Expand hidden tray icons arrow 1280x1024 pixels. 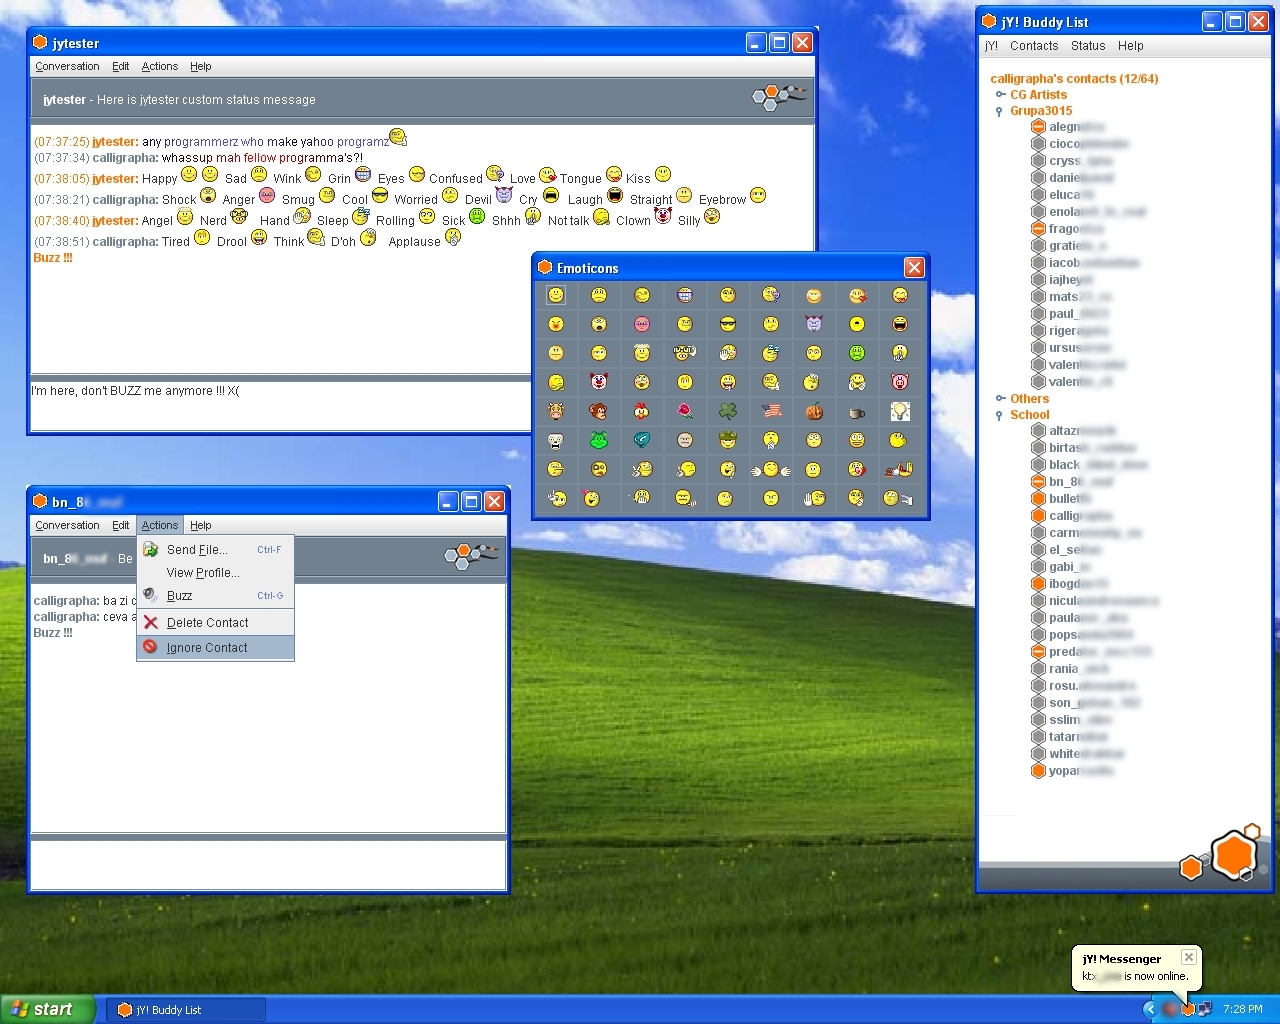[1149, 1009]
